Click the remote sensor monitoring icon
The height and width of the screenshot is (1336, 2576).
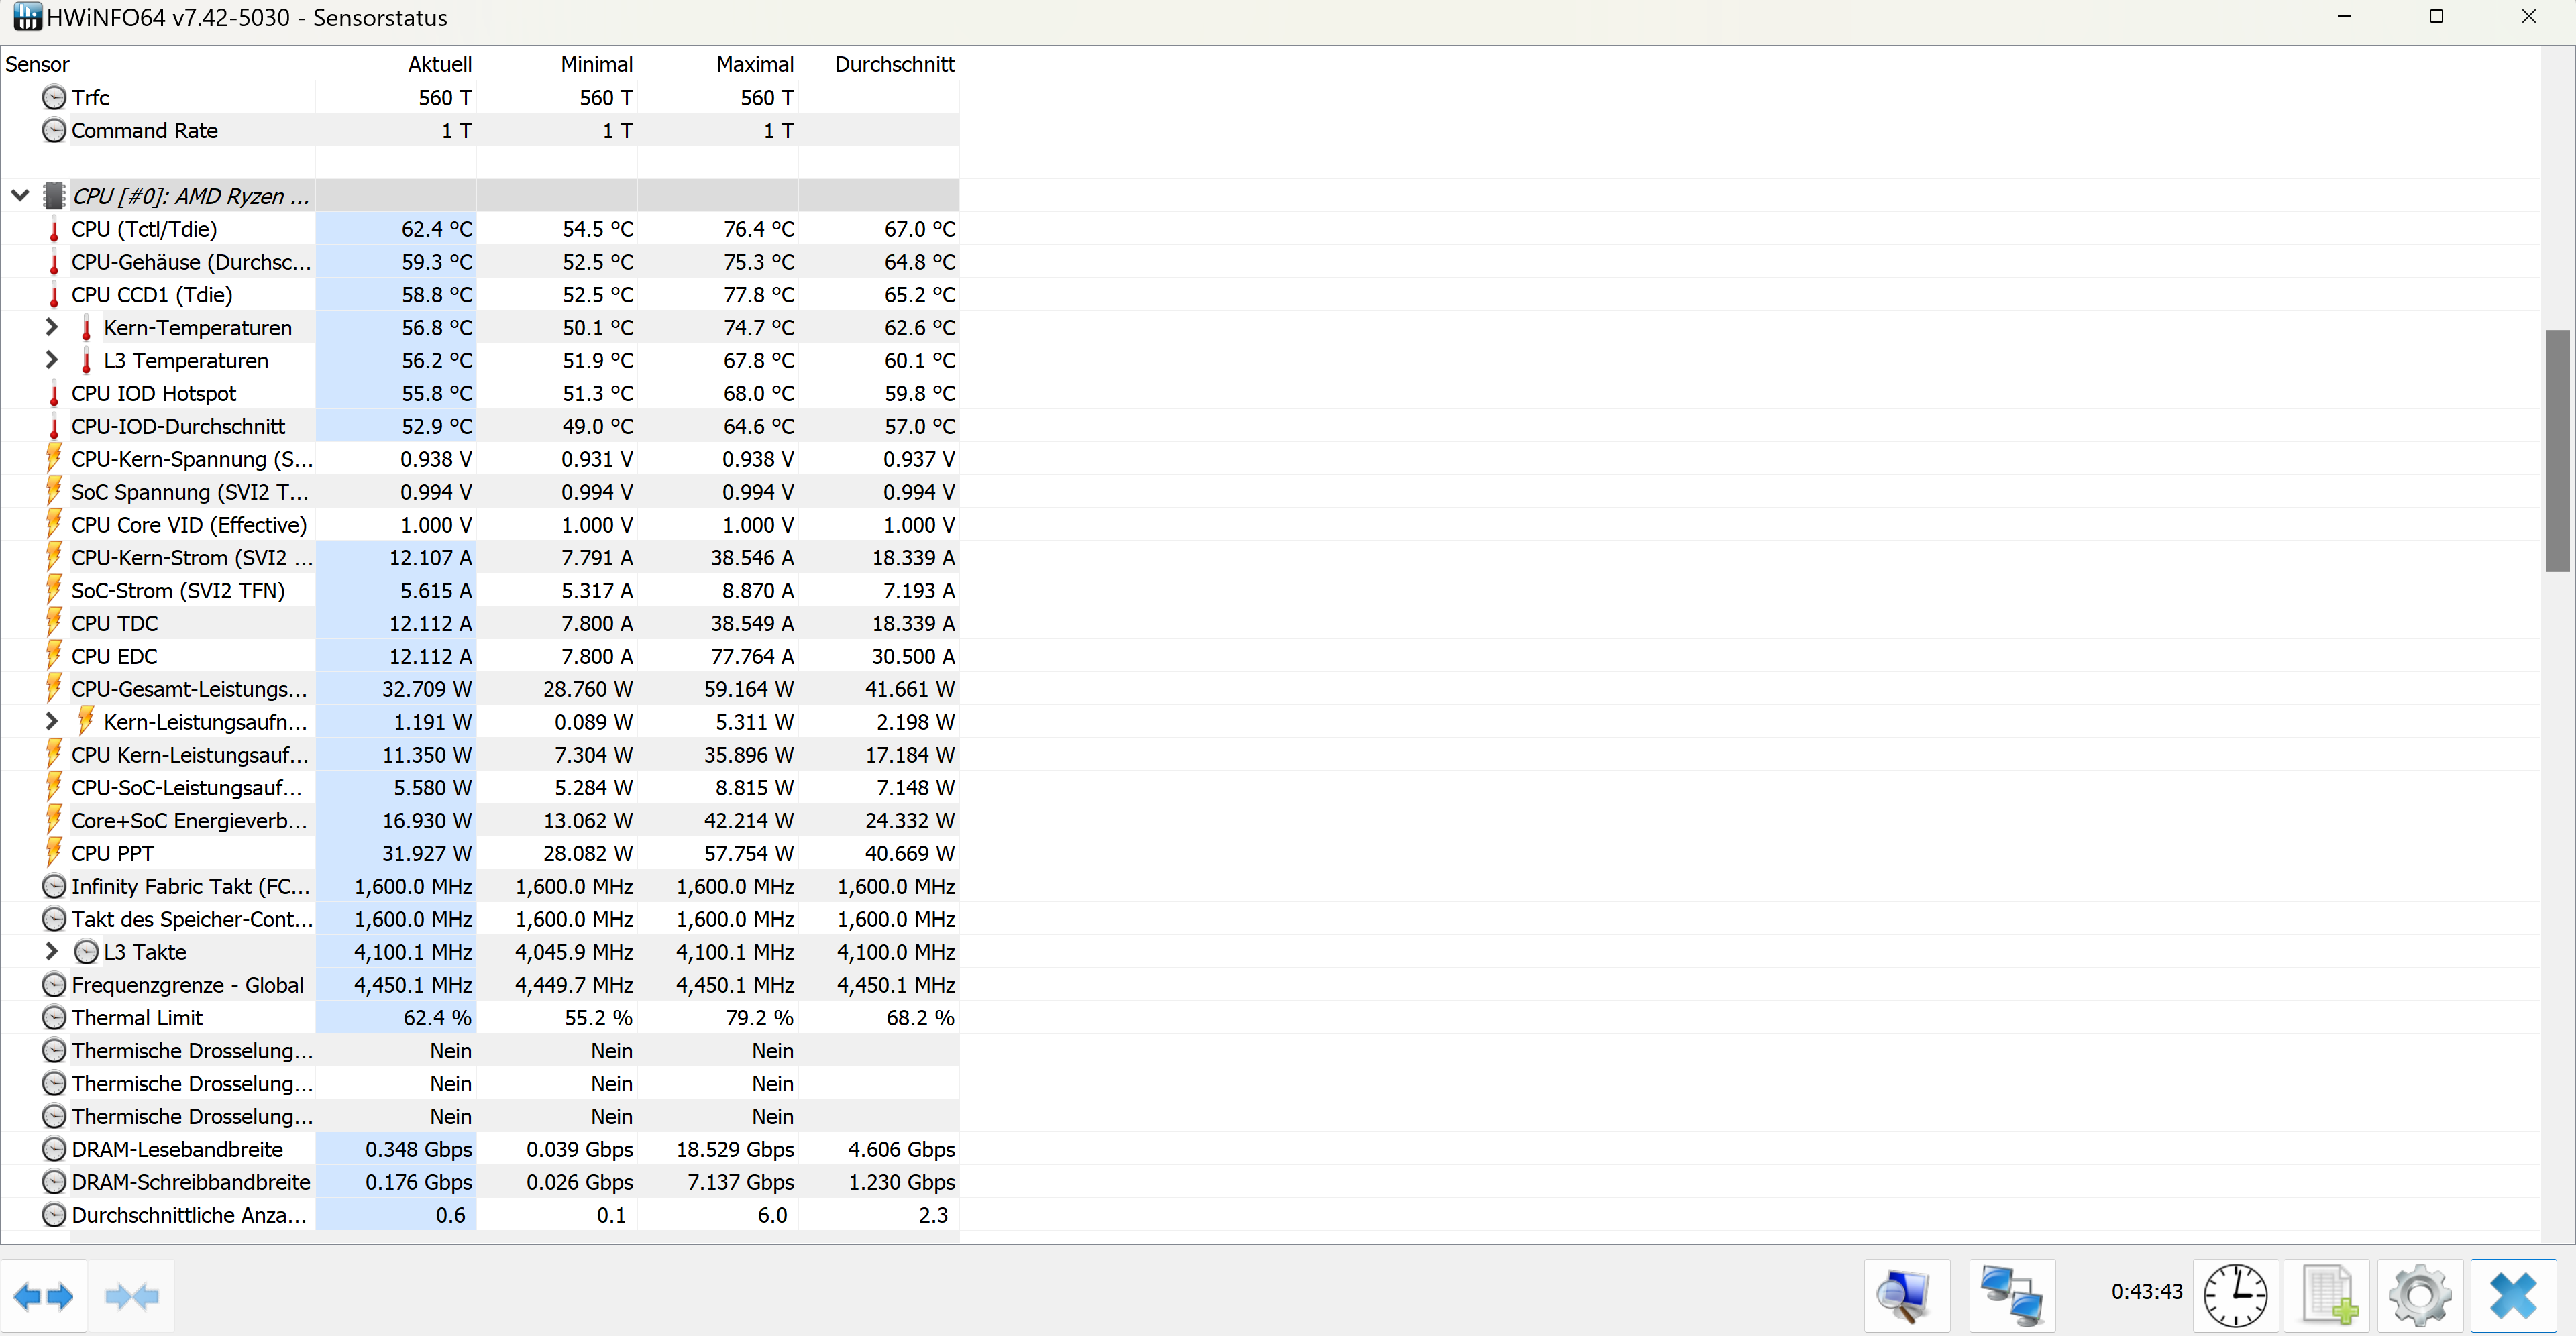(2013, 1295)
